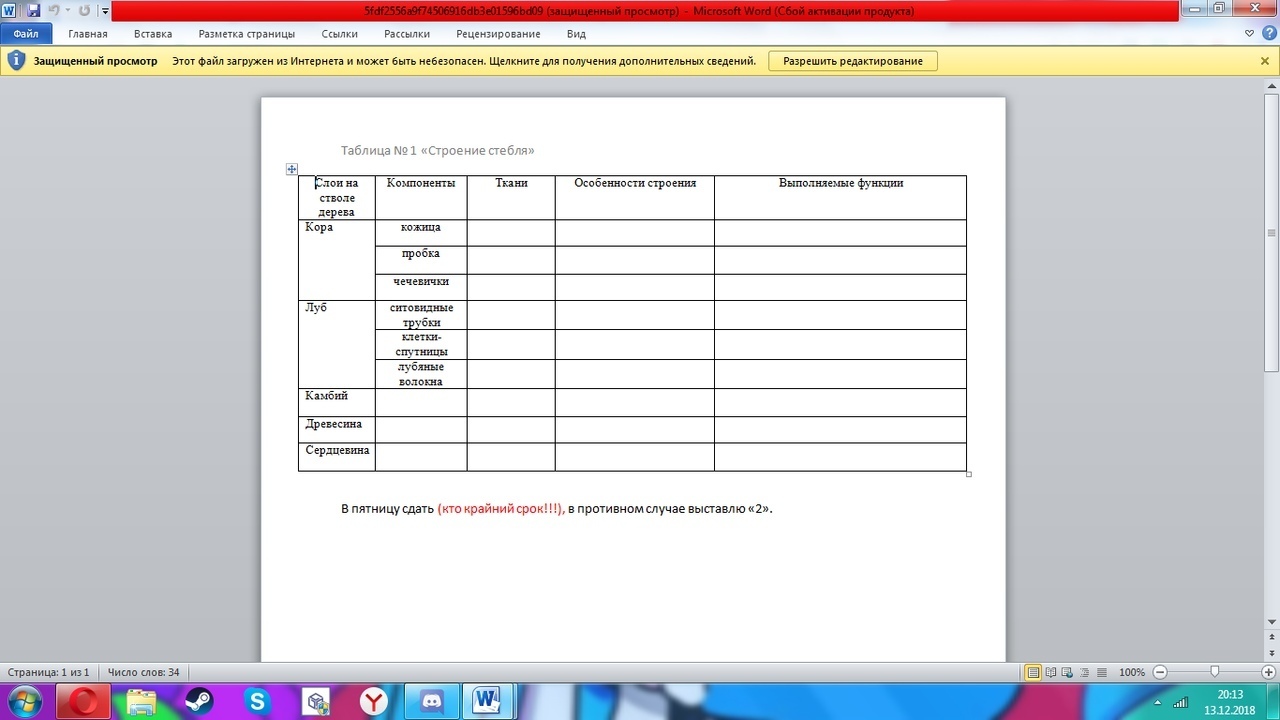1280x720 pixels.
Task: Switch to Outline view
Action: [1085, 672]
